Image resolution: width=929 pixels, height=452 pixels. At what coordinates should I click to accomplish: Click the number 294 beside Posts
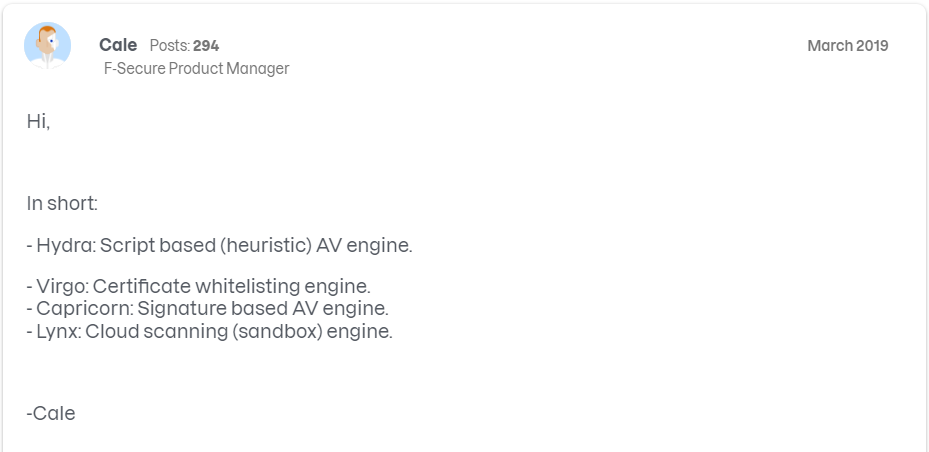click(206, 46)
